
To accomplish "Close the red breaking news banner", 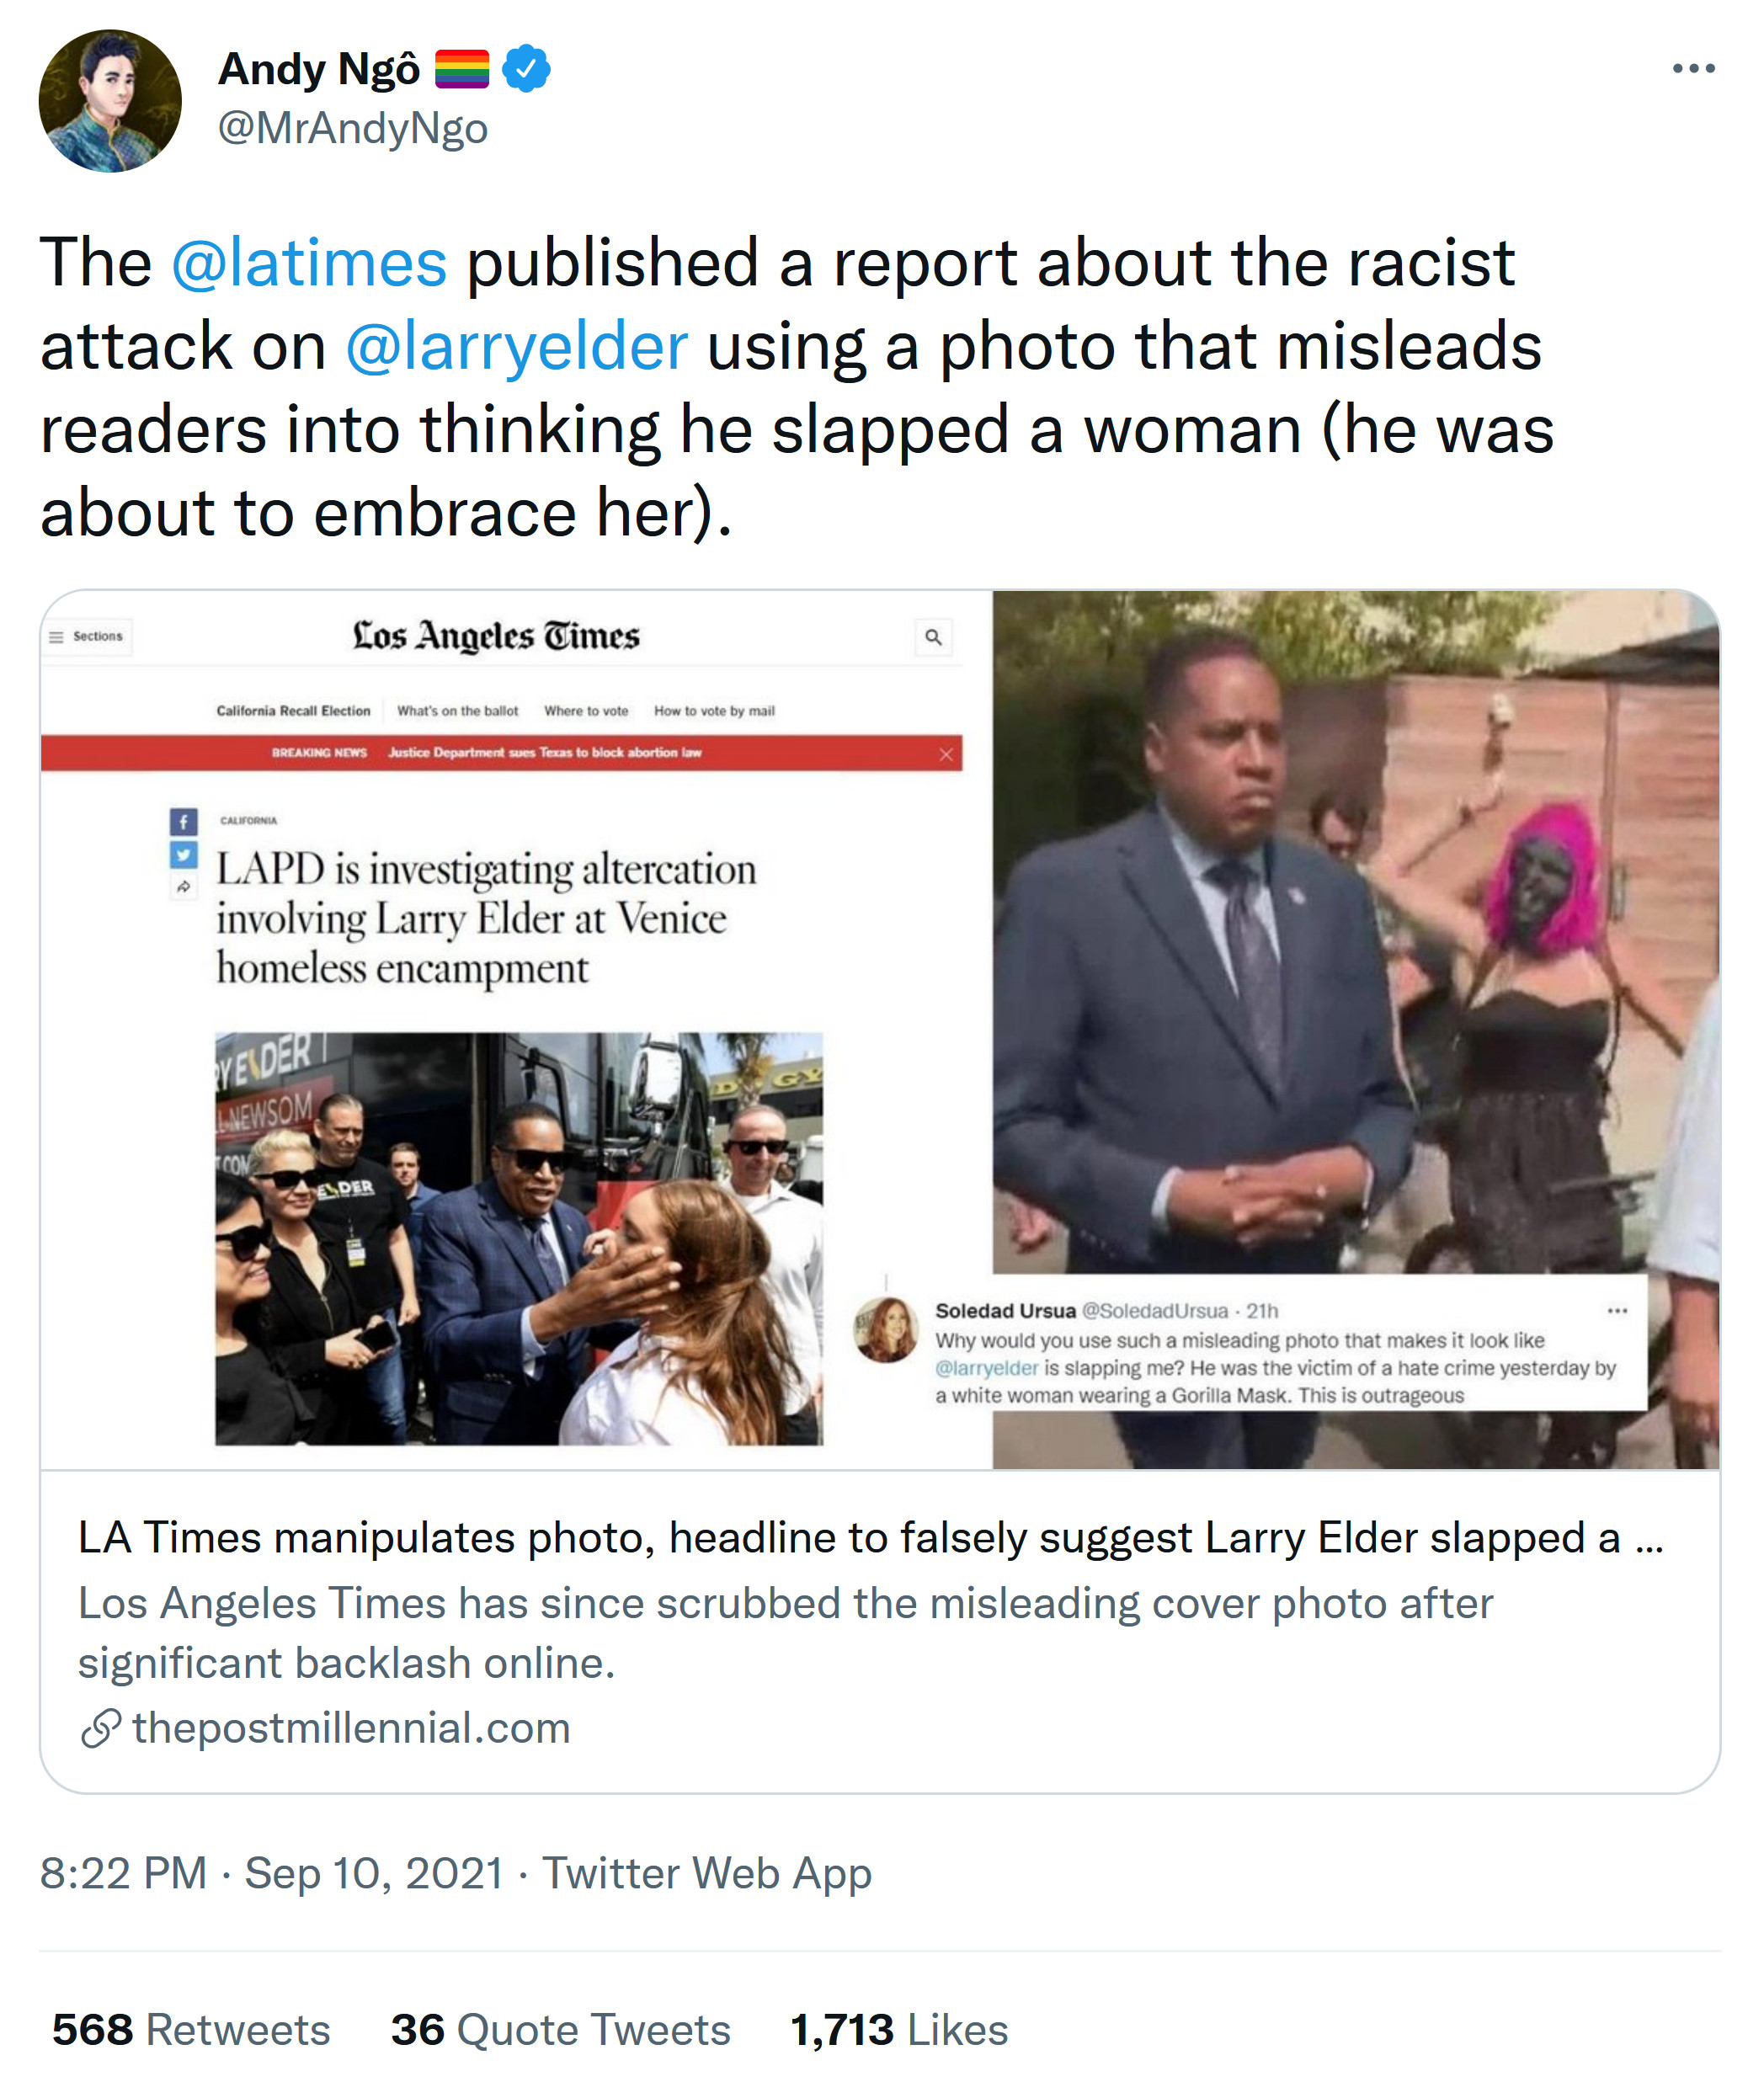I will (x=946, y=754).
